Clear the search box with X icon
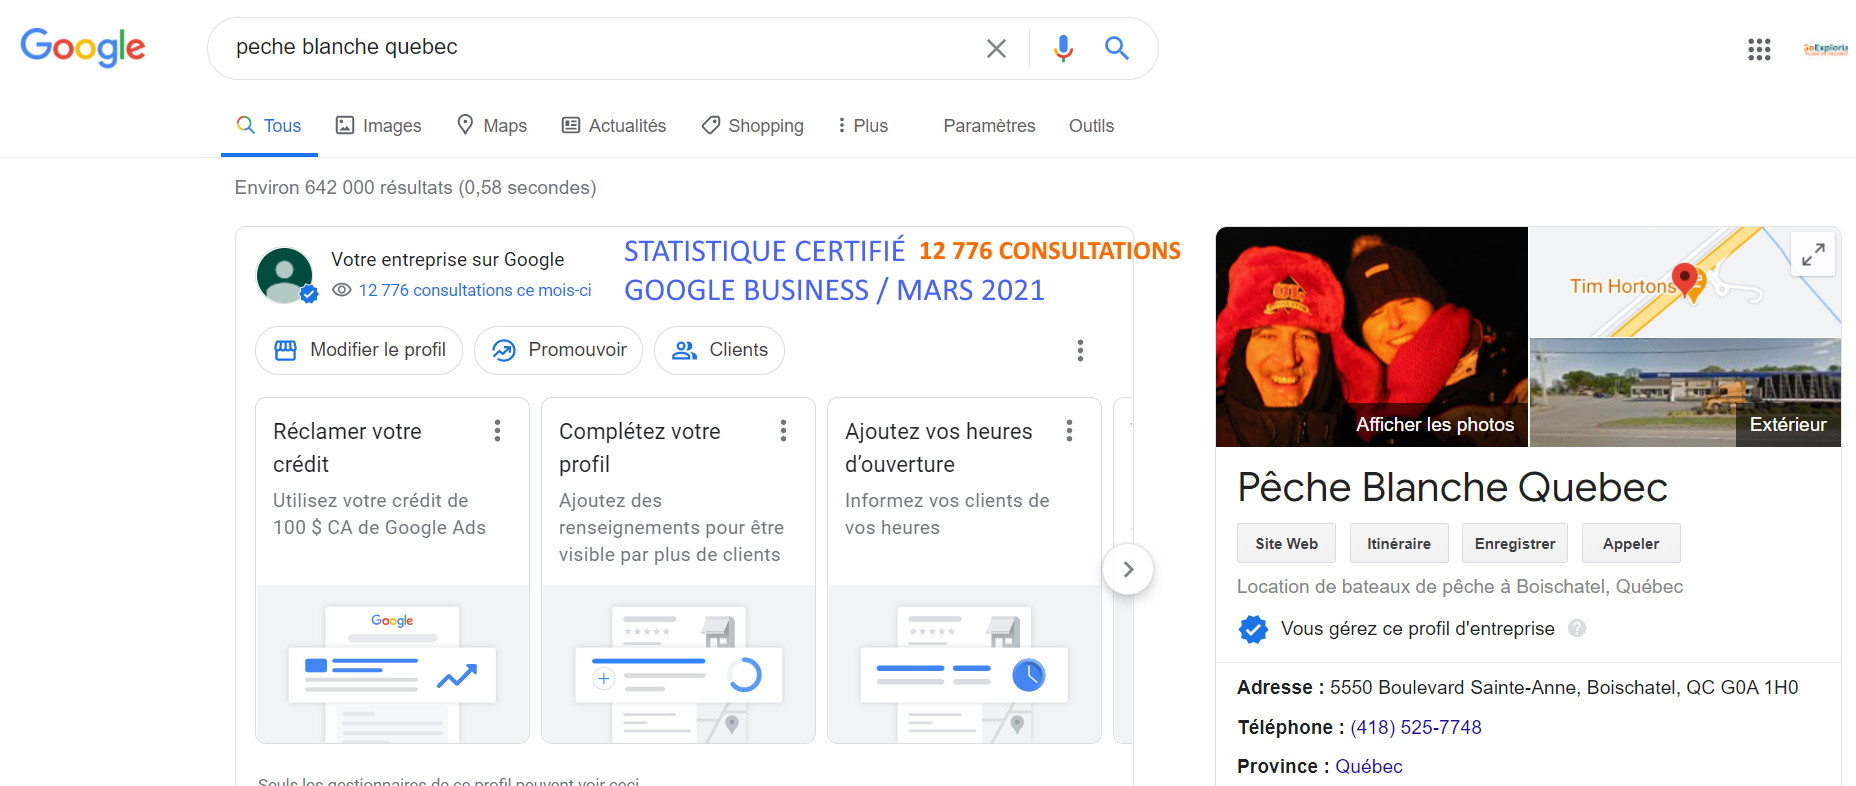The height and width of the screenshot is (786, 1856). tap(996, 48)
